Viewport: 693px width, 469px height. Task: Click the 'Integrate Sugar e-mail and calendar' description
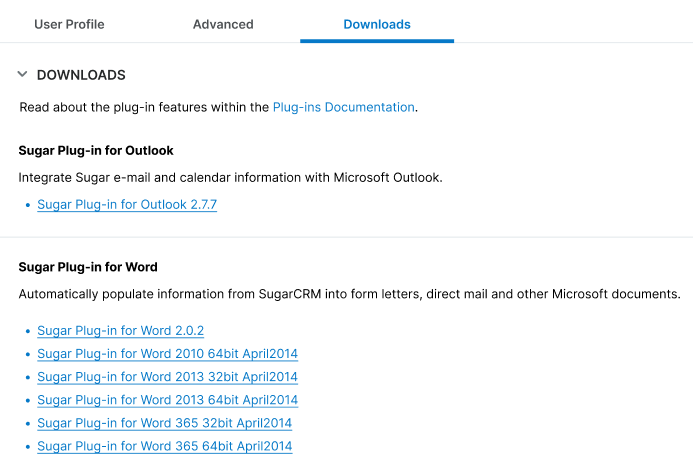pyautogui.click(x=230, y=178)
